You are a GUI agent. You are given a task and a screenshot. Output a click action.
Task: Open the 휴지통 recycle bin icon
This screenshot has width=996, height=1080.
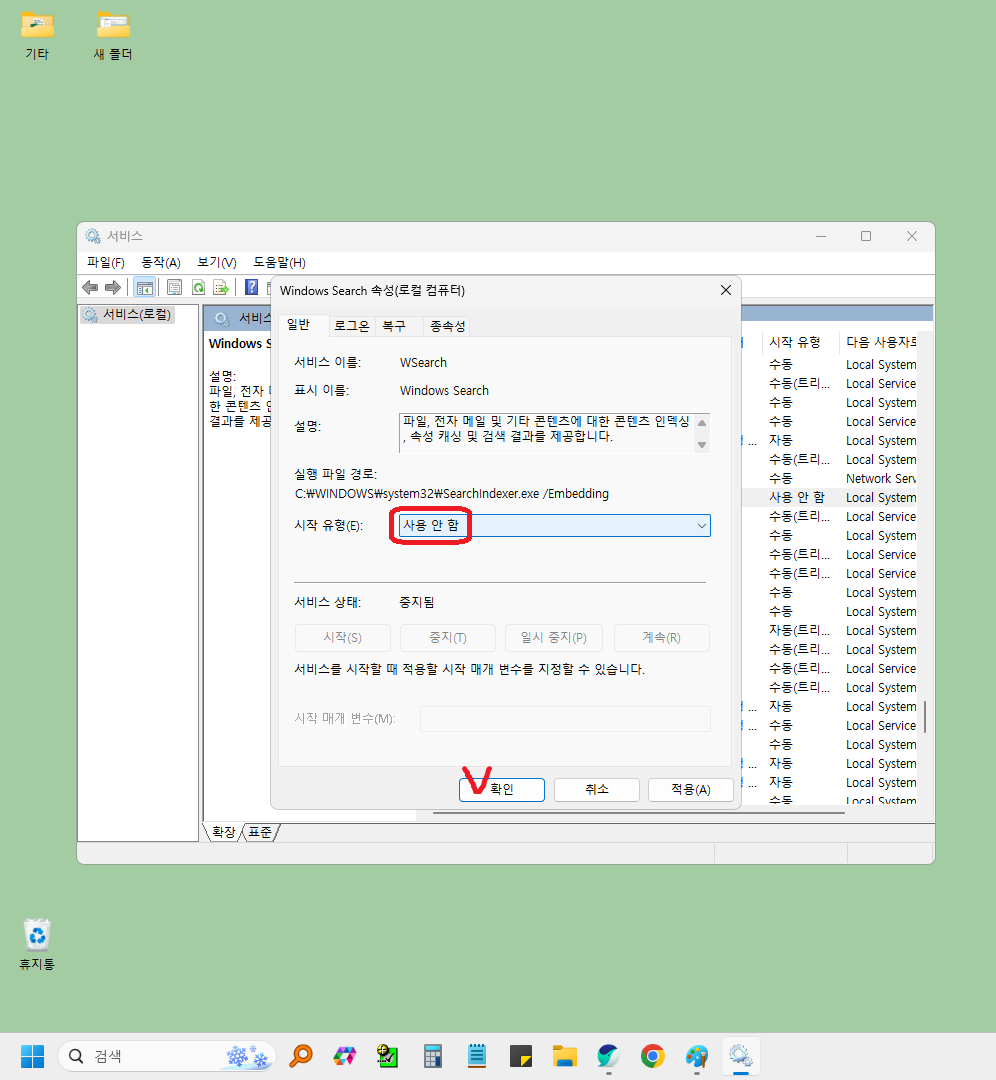pyautogui.click(x=37, y=944)
